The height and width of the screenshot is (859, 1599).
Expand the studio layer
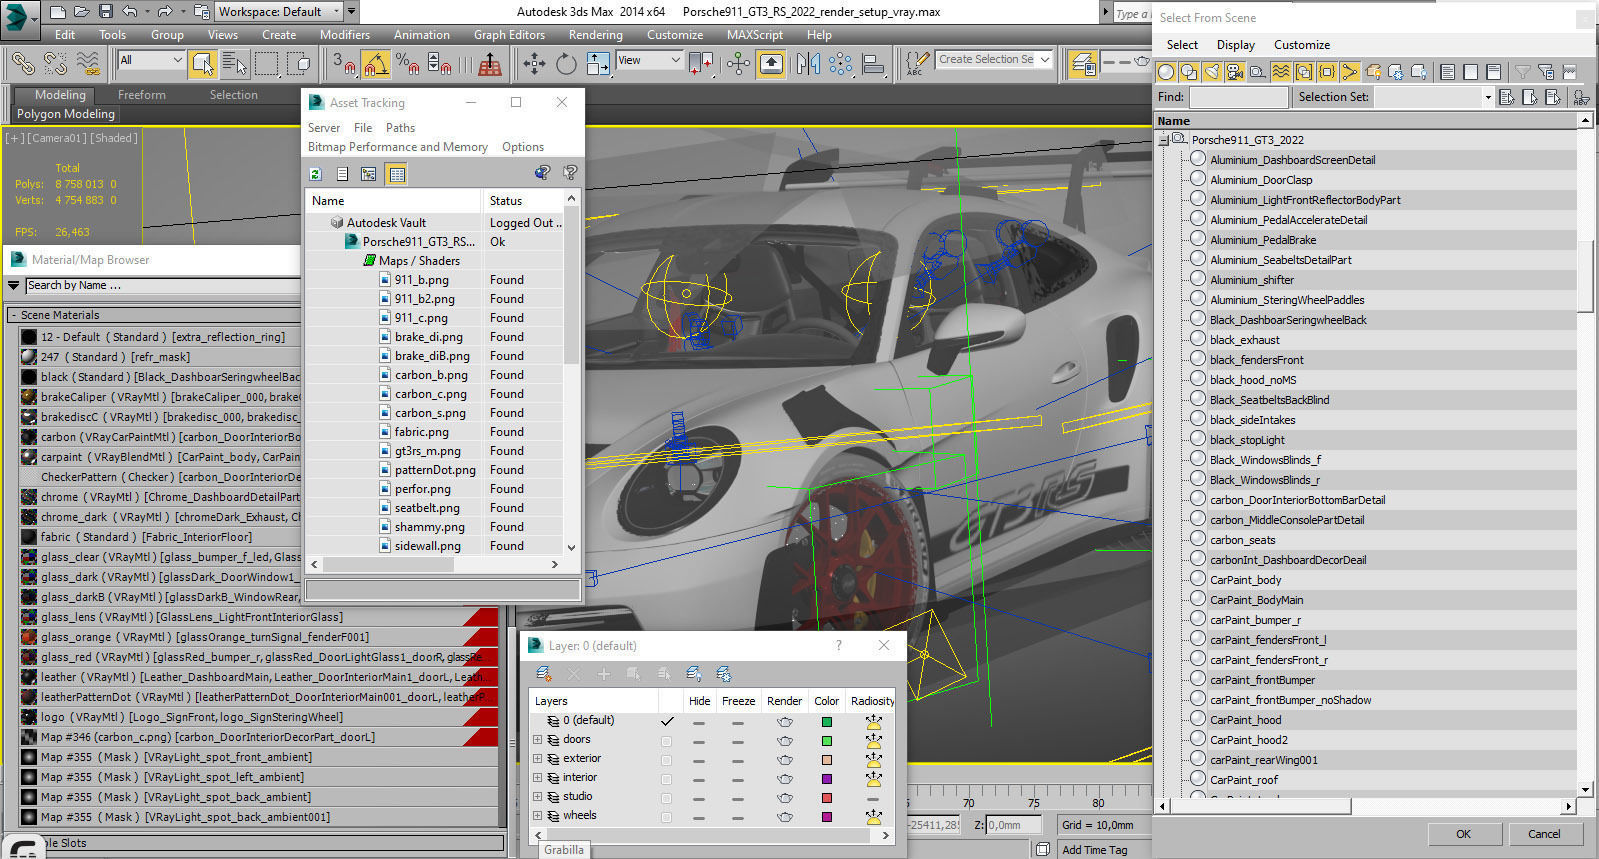pos(538,797)
